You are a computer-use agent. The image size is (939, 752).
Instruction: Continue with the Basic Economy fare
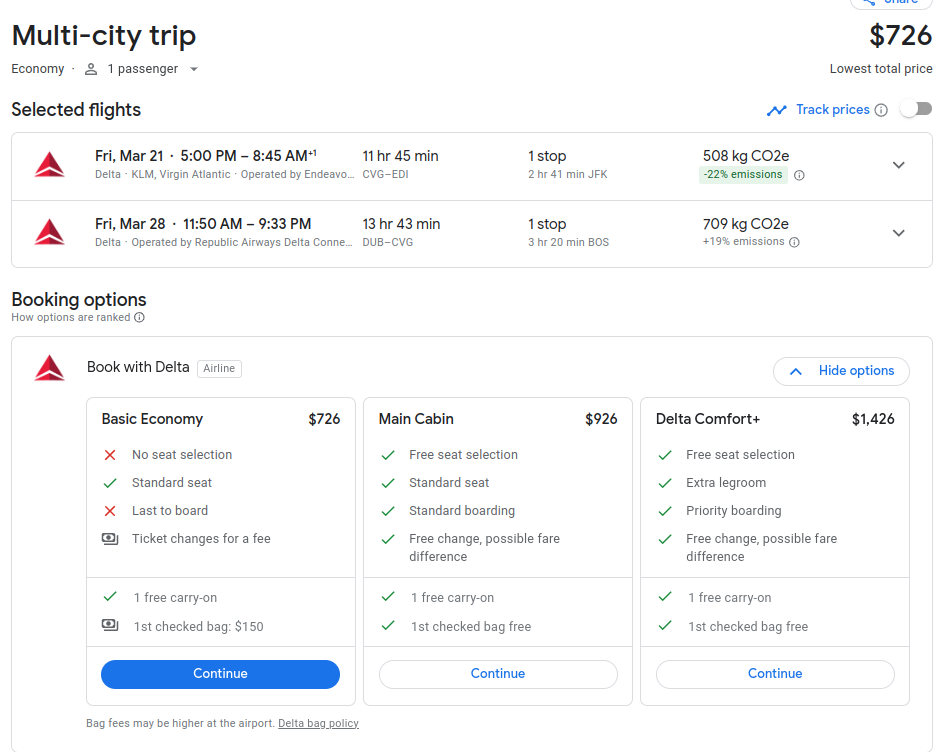(x=220, y=674)
